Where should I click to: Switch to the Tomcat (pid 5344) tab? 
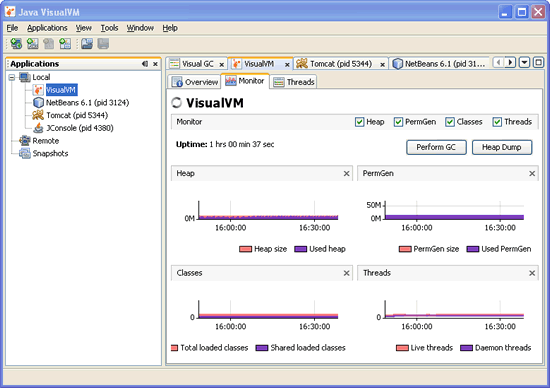[x=341, y=64]
